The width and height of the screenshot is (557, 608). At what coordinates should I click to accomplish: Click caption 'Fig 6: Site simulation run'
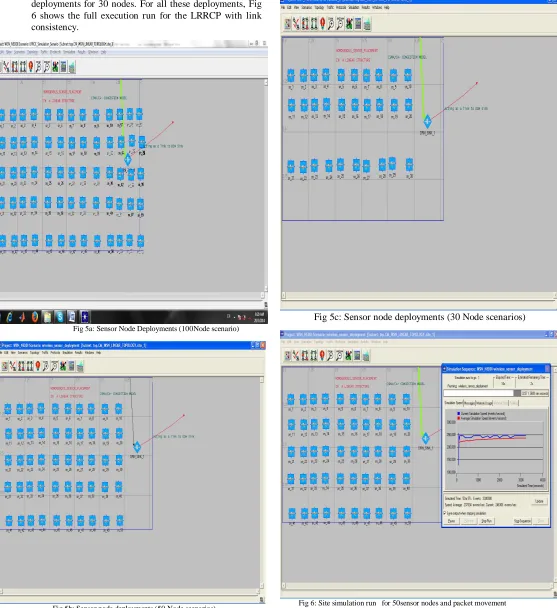point(337,603)
